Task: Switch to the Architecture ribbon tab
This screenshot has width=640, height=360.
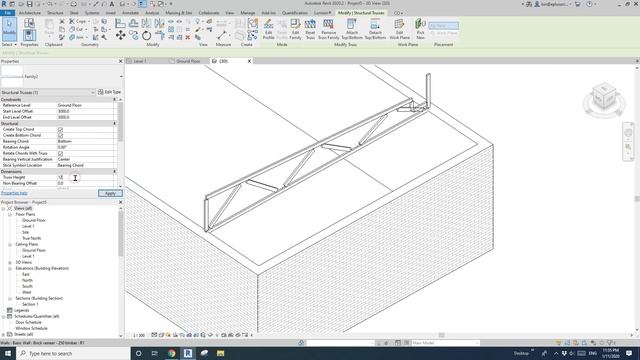Action: (30, 13)
